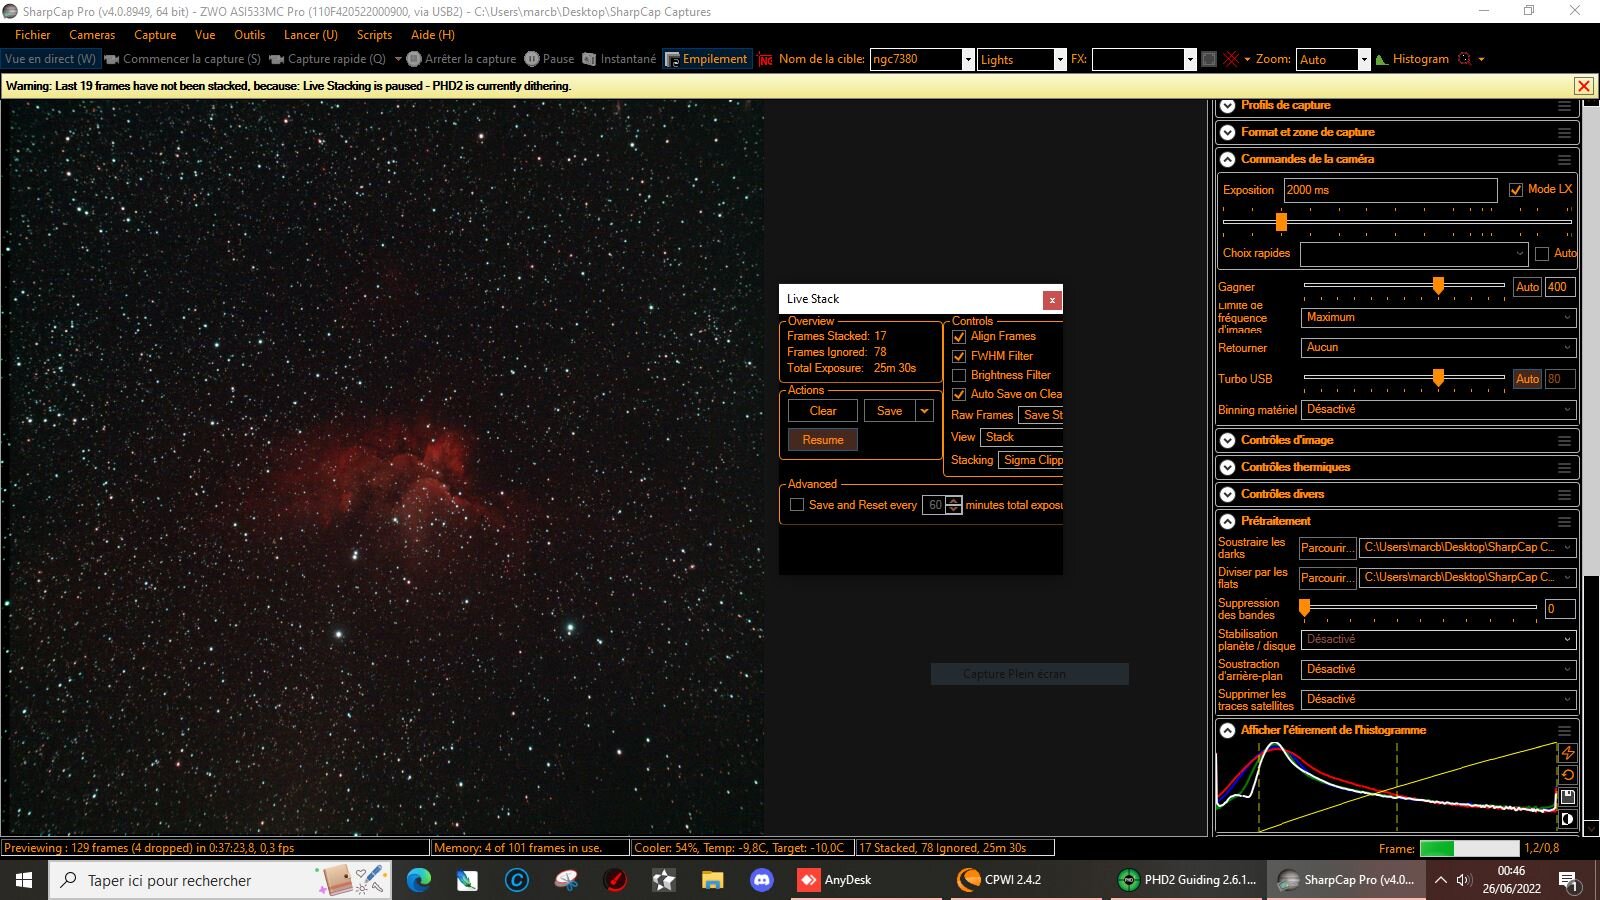This screenshot has height=900, width=1600.
Task: Click the Exposition 2000 ms input field
Action: pyautogui.click(x=1390, y=190)
